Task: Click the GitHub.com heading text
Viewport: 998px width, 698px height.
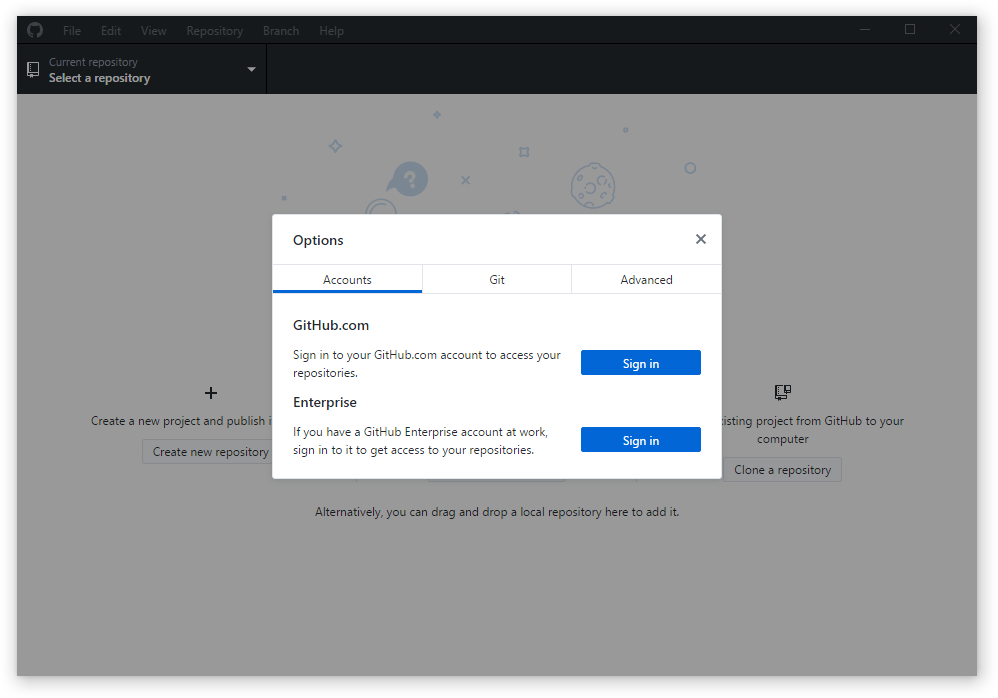Action: [x=331, y=325]
